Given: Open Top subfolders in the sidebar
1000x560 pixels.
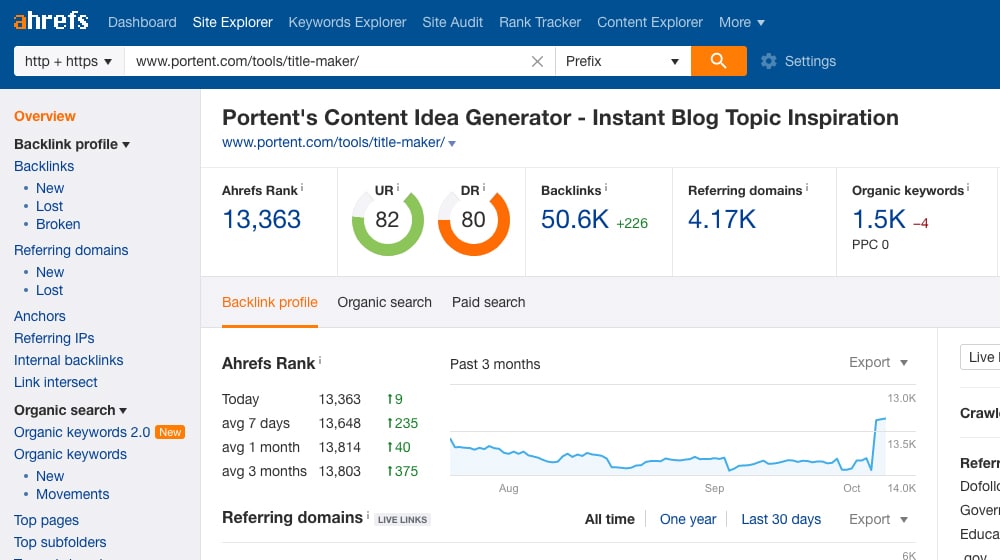Looking at the screenshot, I should point(60,542).
